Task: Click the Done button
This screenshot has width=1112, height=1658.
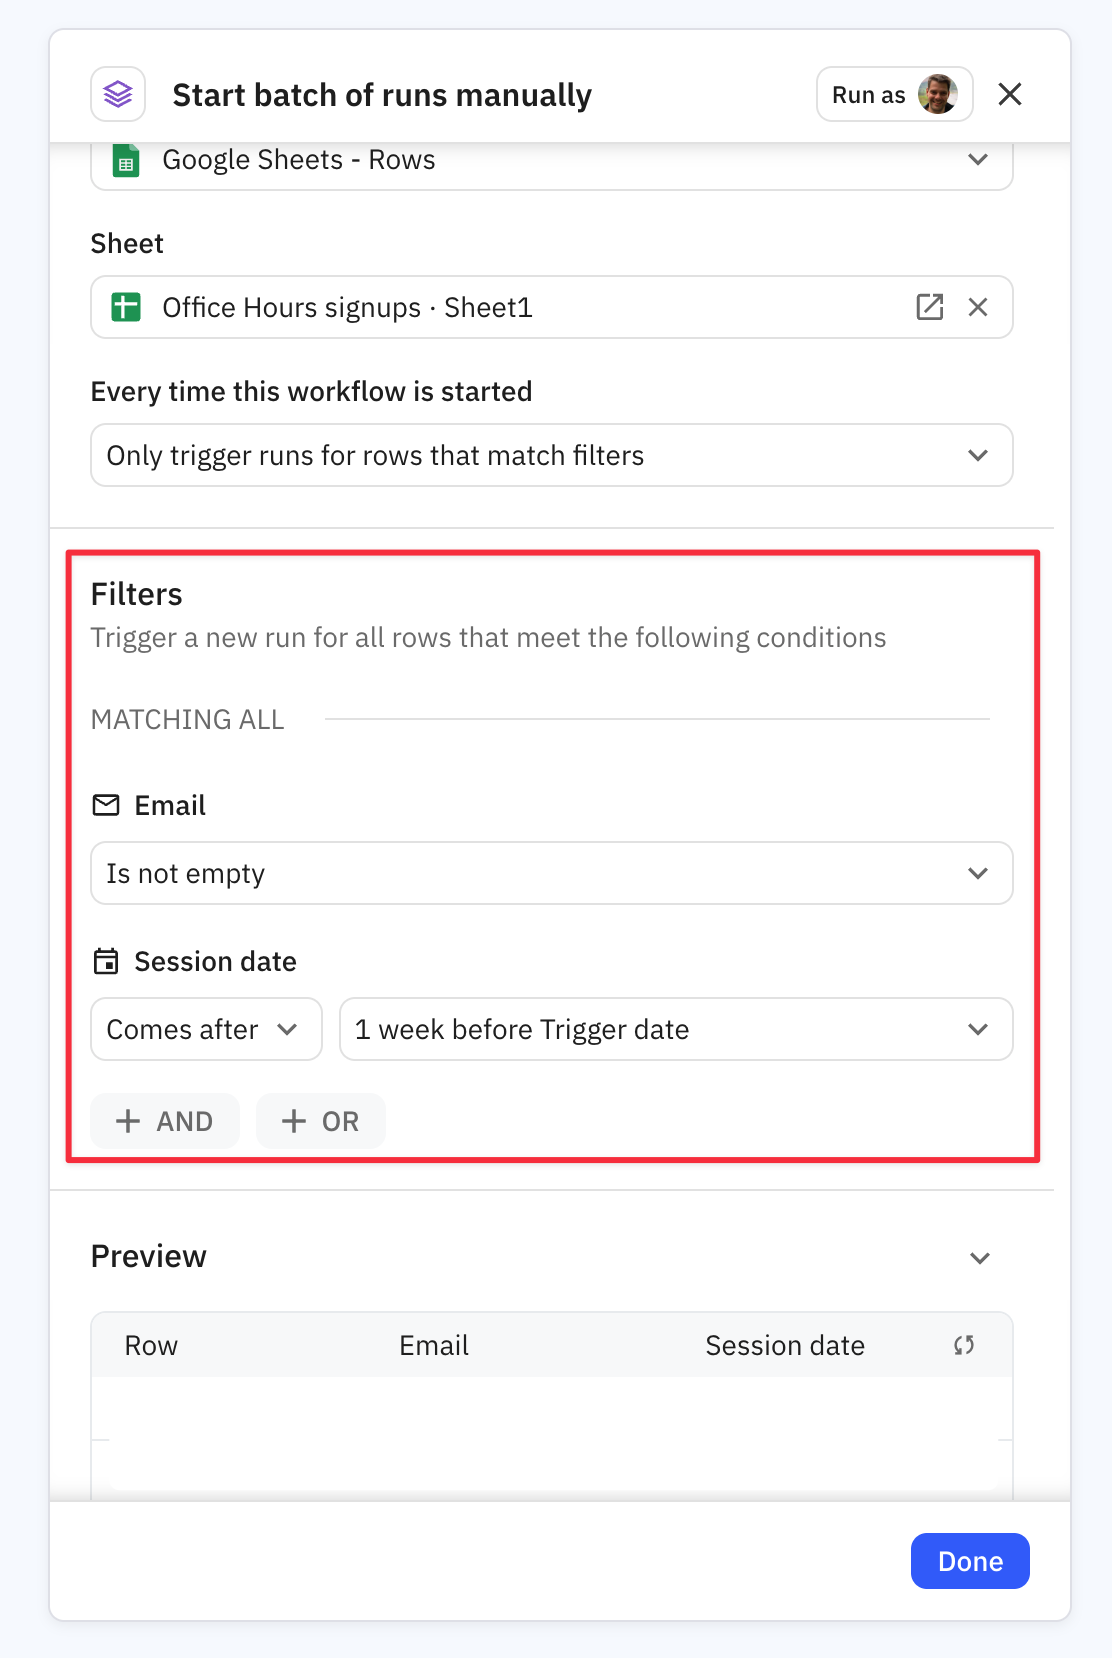Action: click(970, 1561)
